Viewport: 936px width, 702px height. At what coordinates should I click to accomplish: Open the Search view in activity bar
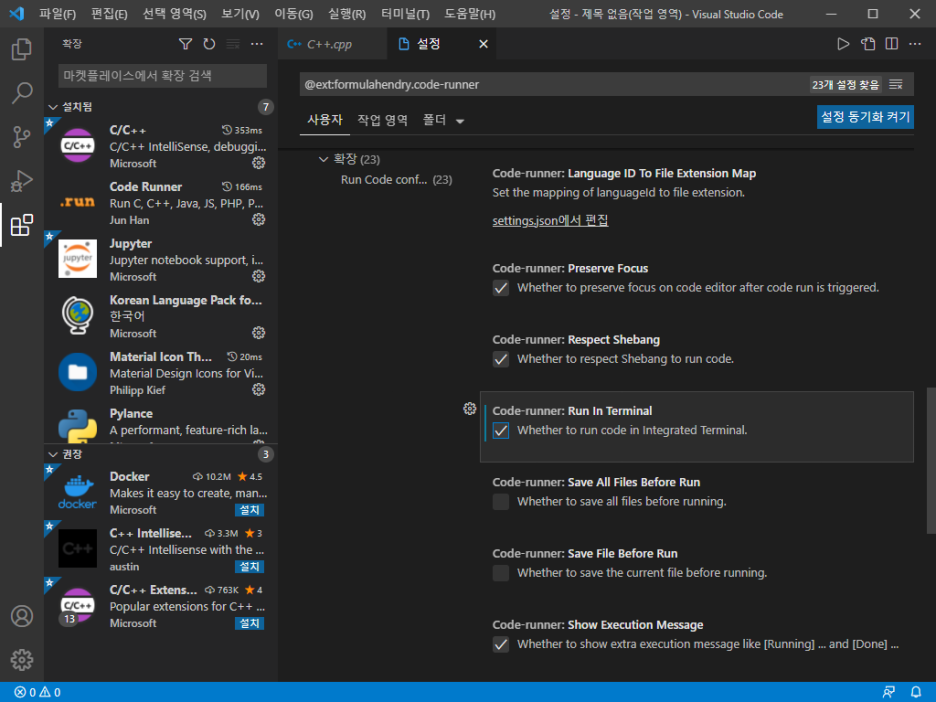pyautogui.click(x=21, y=93)
